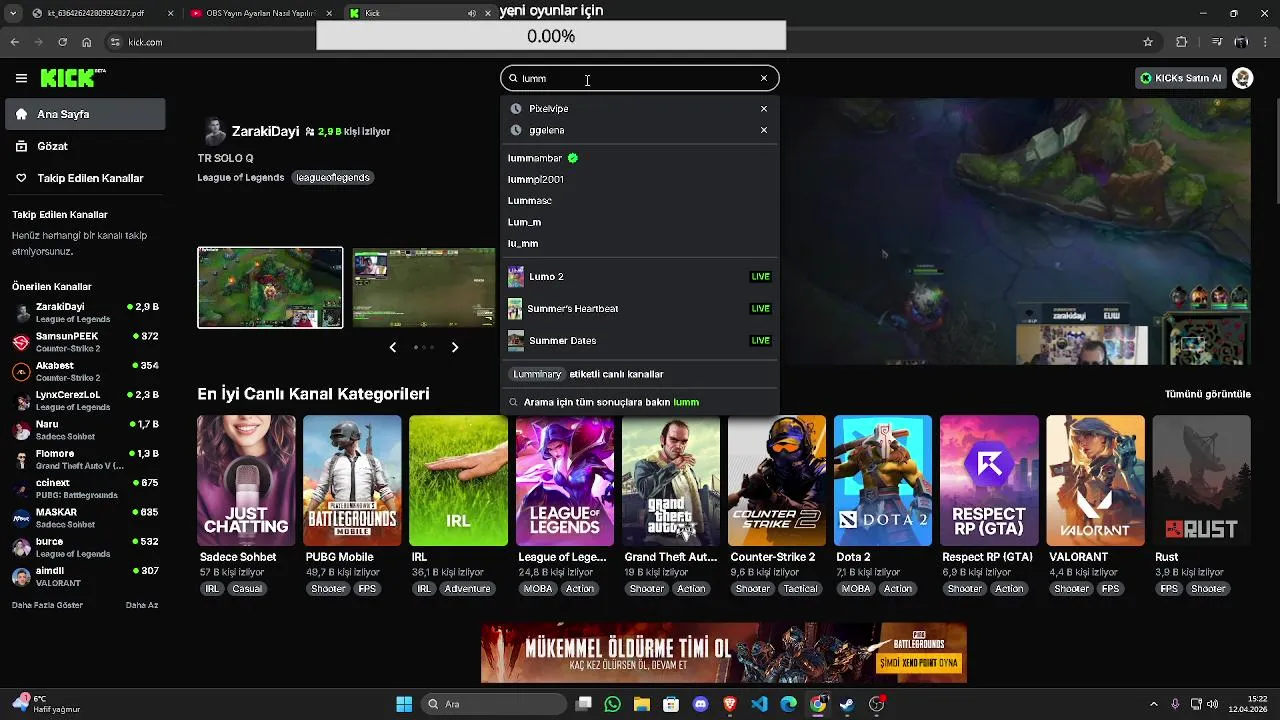
Task: Click the browser home icon
Action: coord(87,42)
